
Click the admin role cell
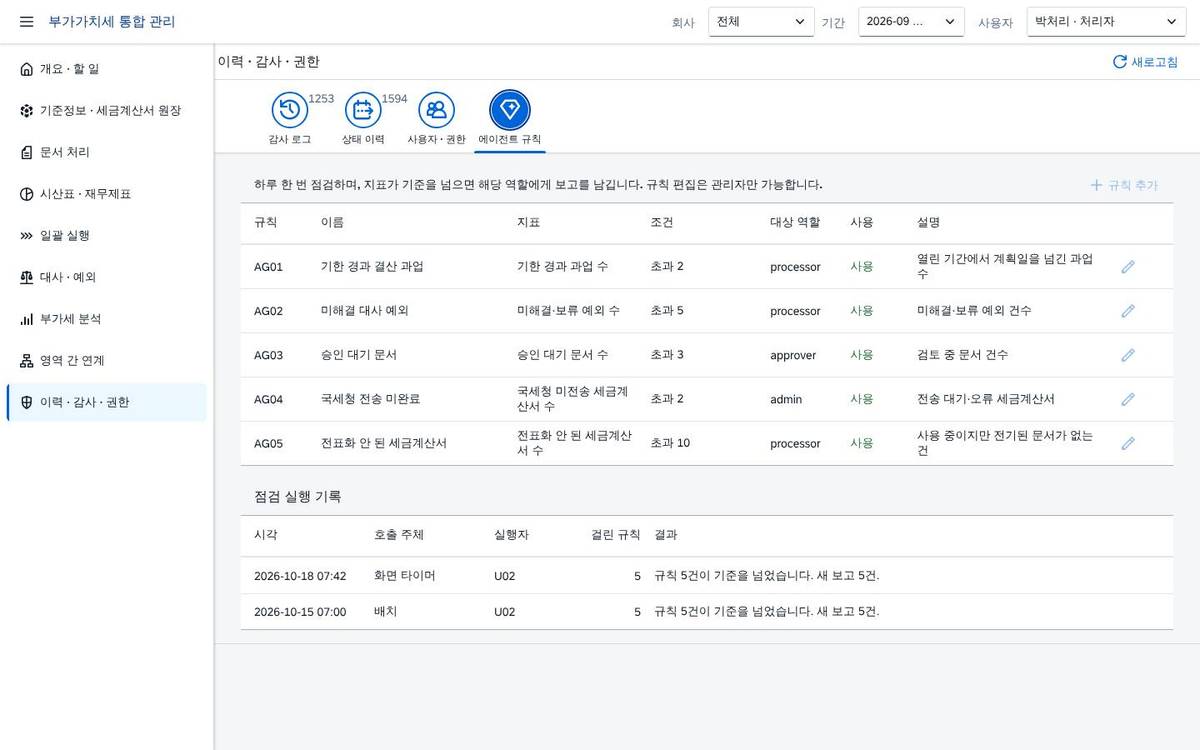click(x=786, y=399)
